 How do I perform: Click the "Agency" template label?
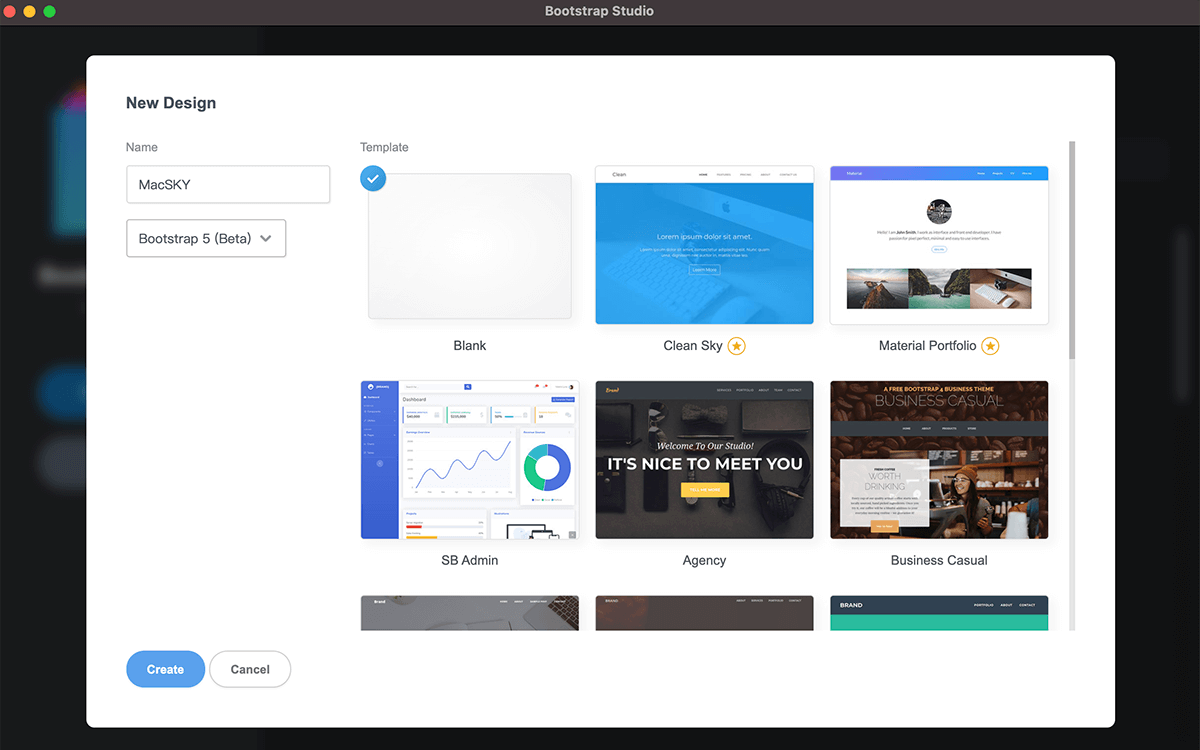click(704, 561)
